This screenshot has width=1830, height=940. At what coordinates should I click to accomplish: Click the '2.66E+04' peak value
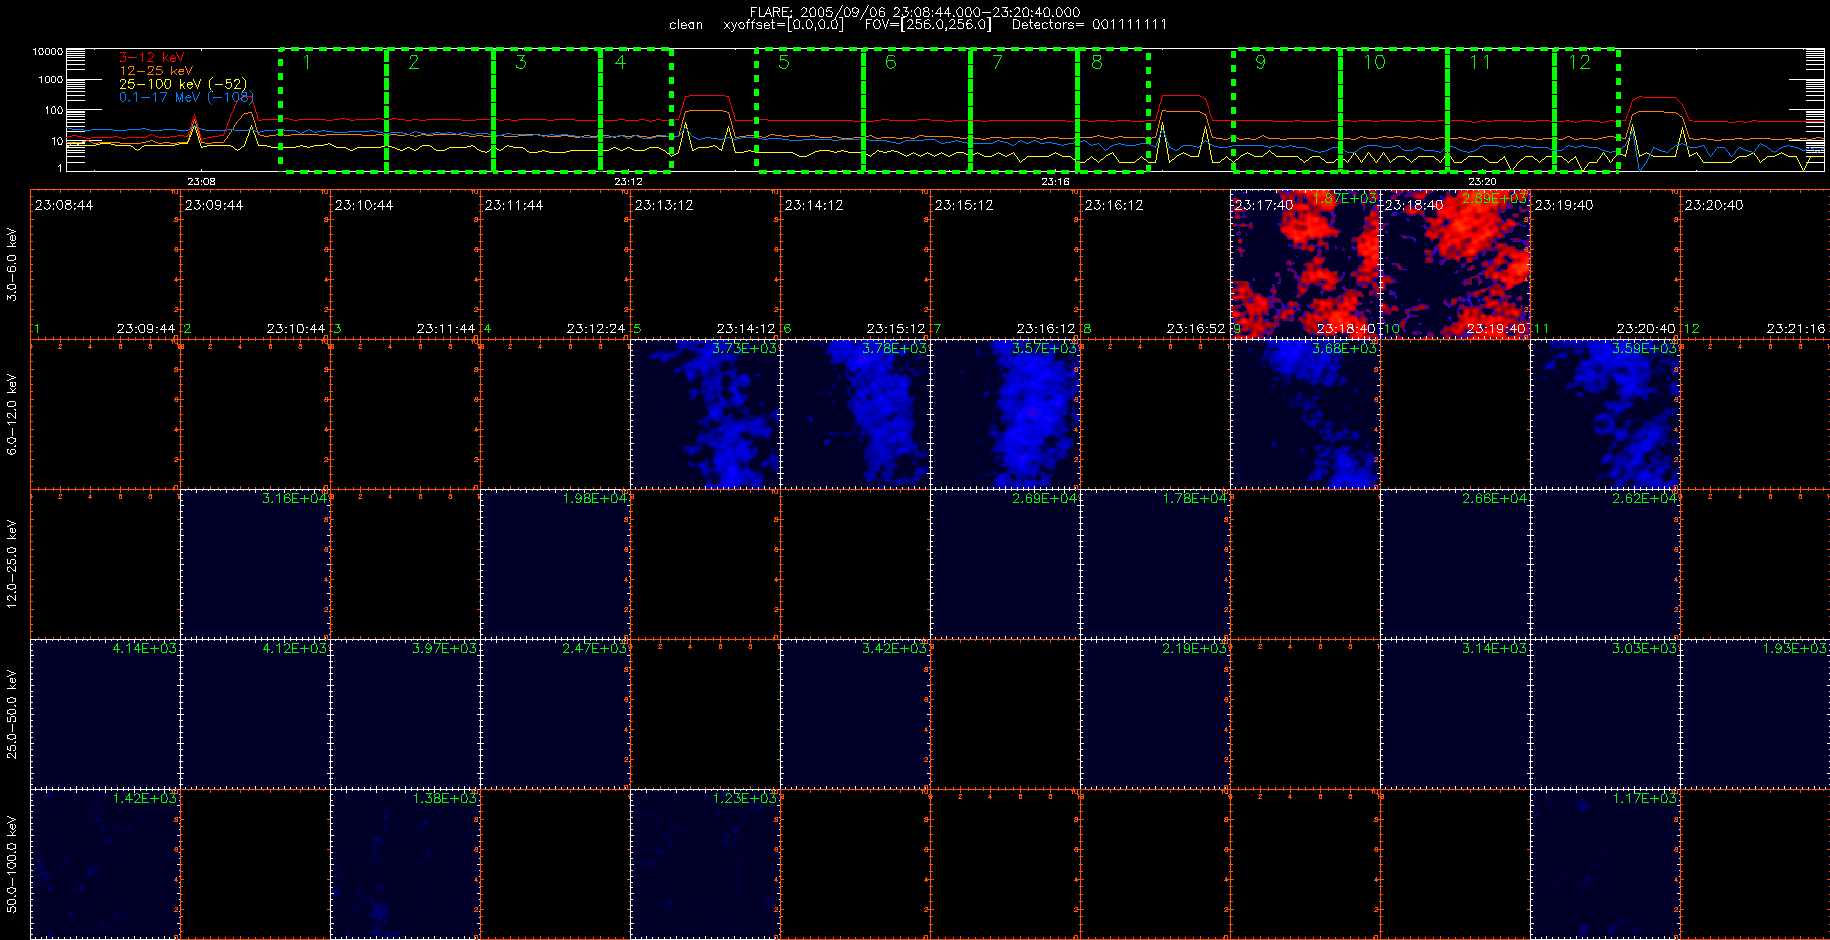coord(1494,498)
